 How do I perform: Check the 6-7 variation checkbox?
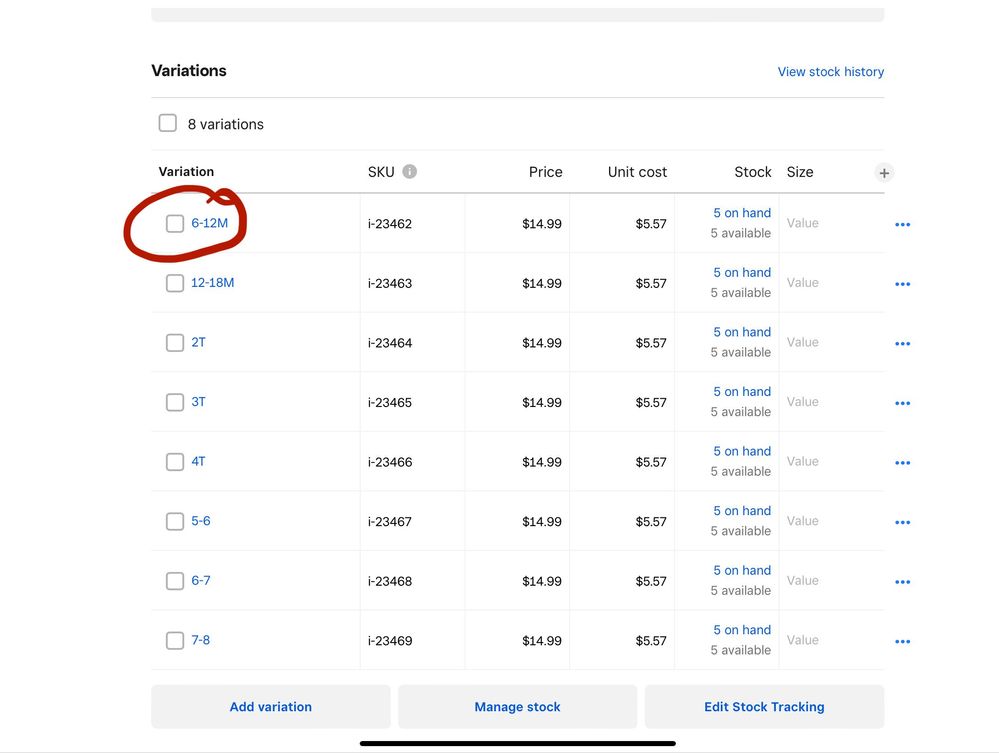click(175, 581)
